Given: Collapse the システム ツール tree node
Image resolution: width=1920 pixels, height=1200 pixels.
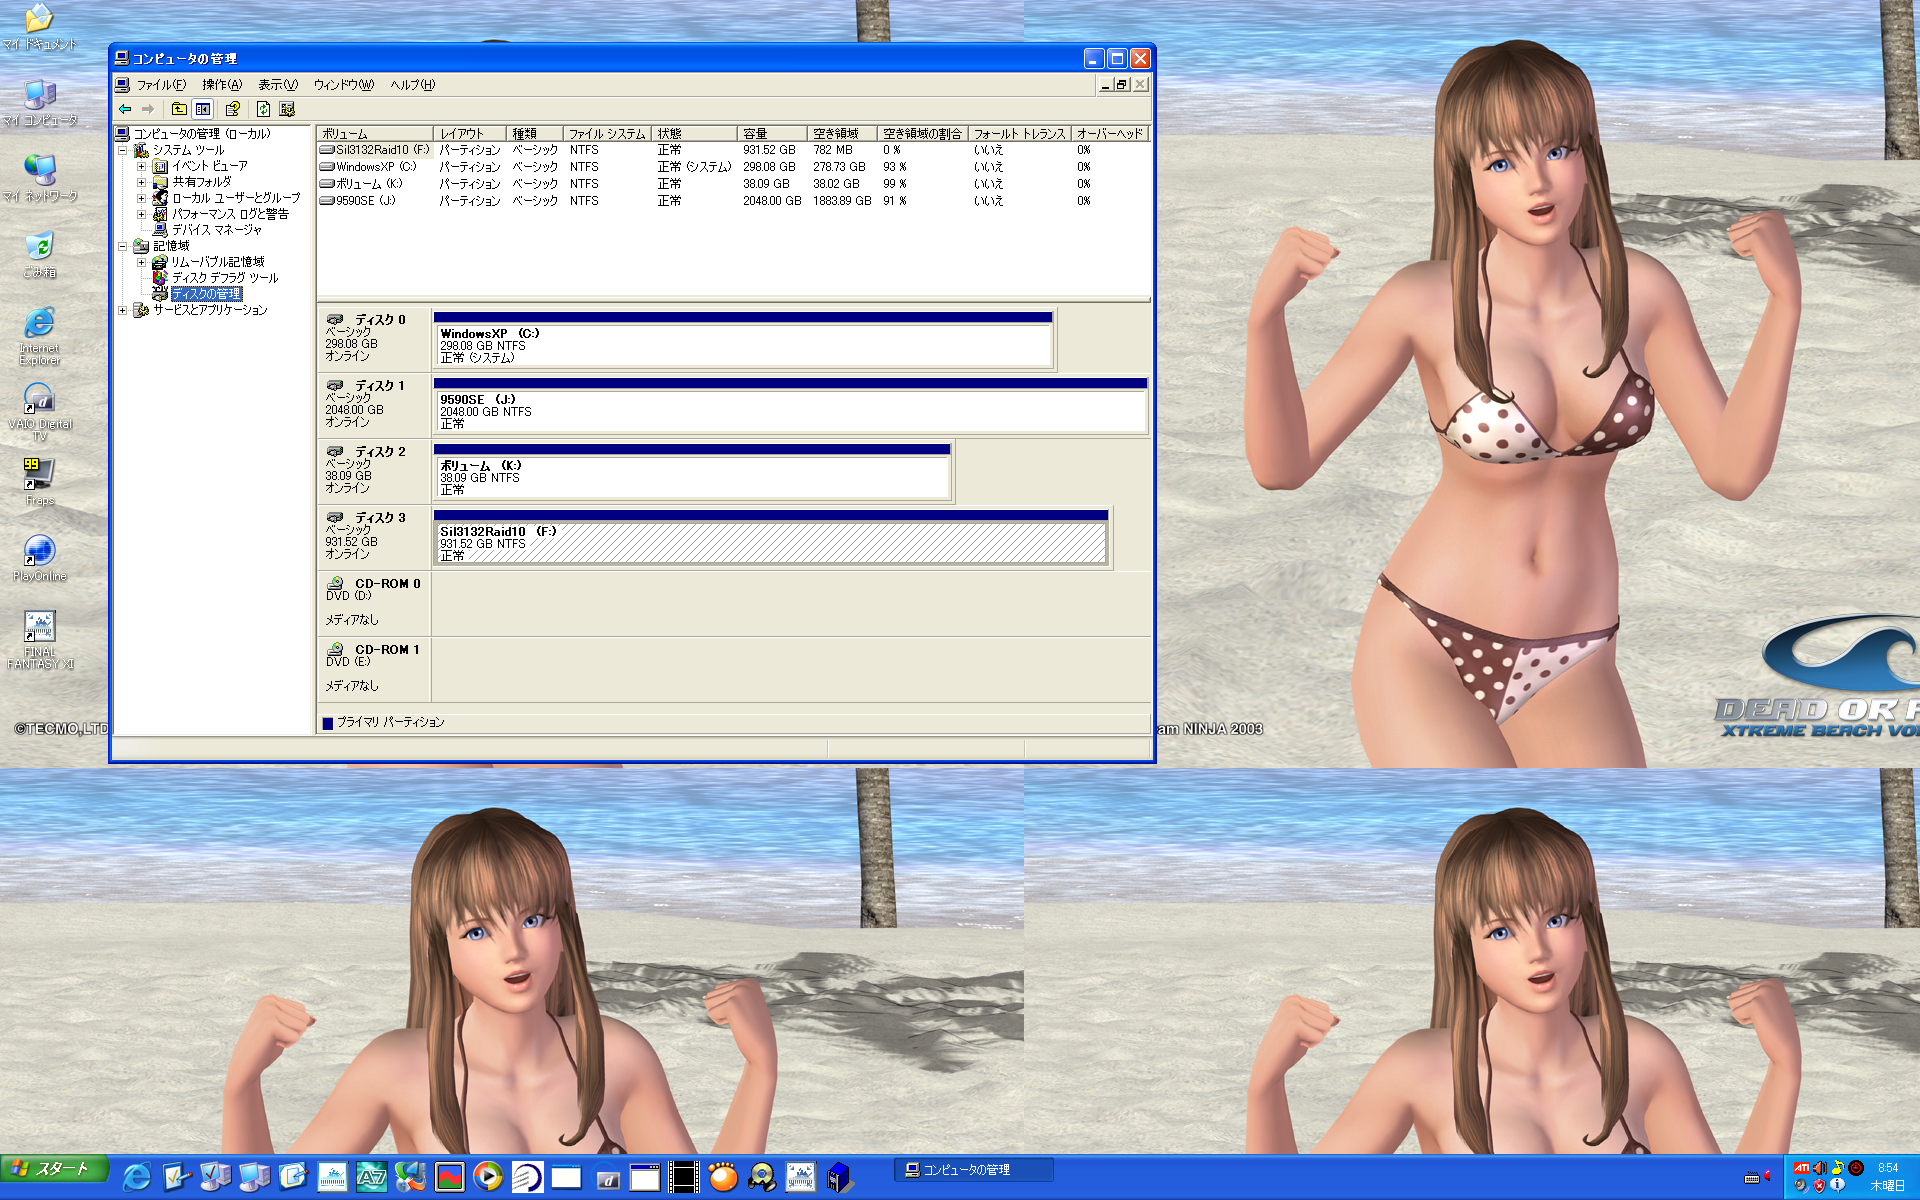Looking at the screenshot, I should 122,150.
